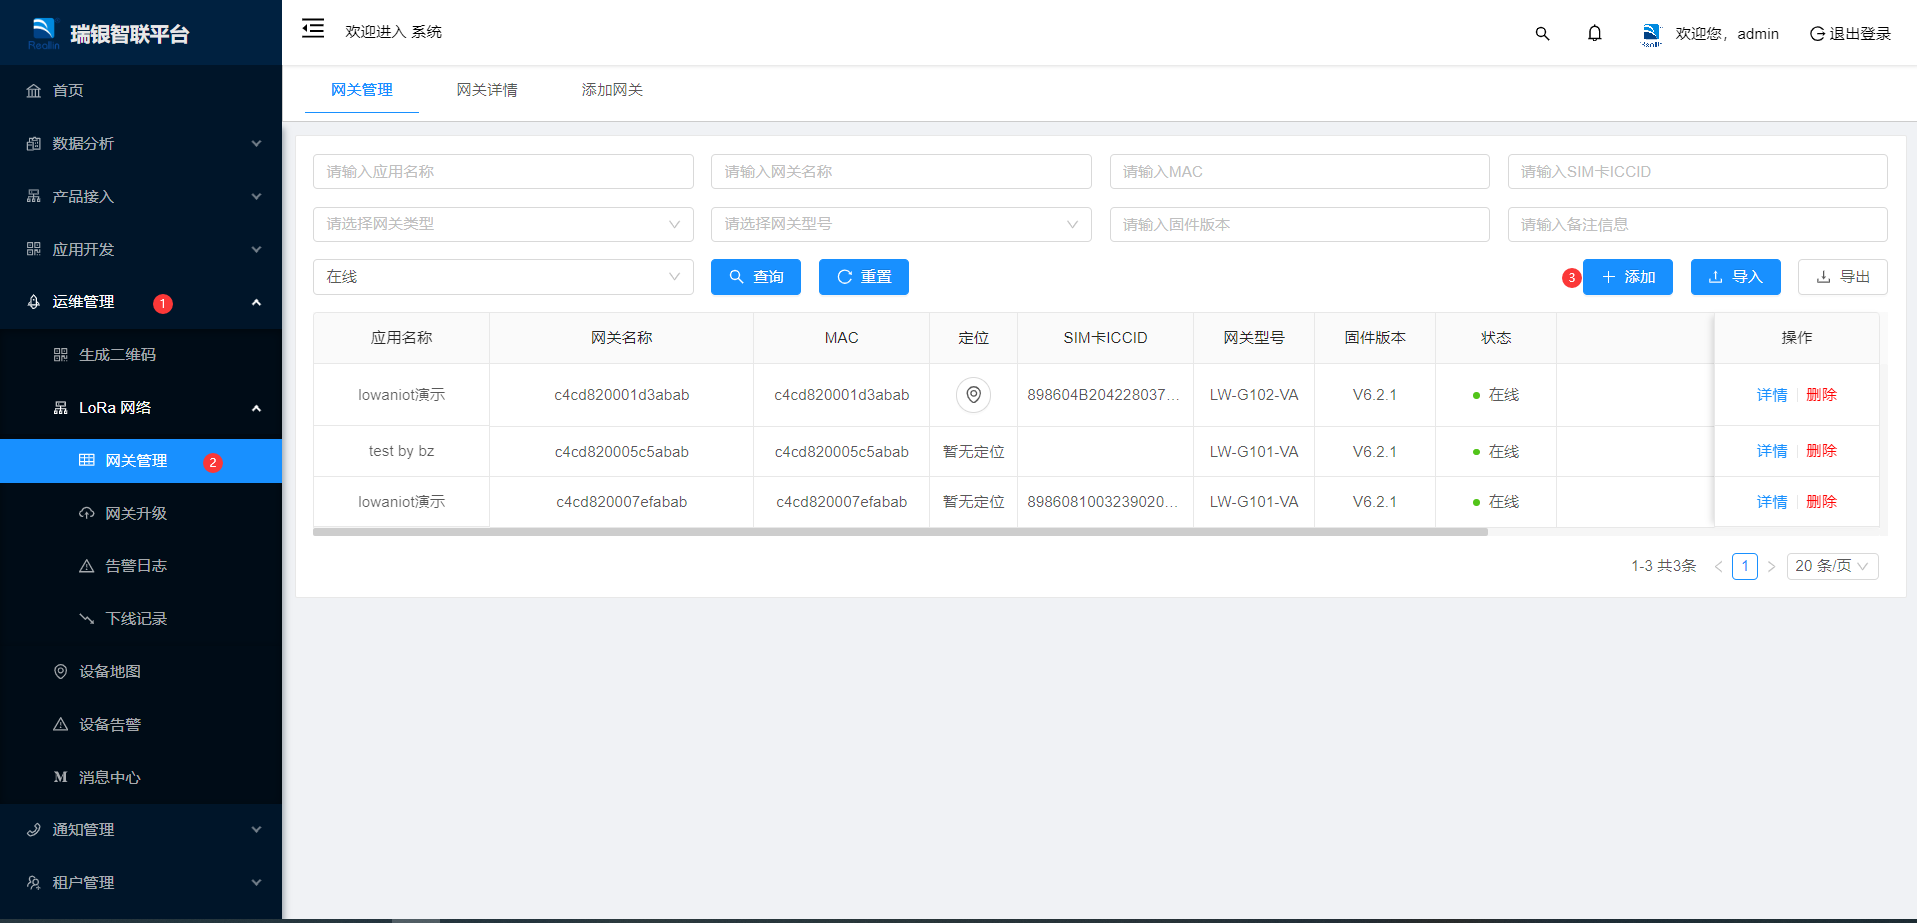Click the 下线记录 falling-line icon
1917x923 pixels.
[x=87, y=619]
